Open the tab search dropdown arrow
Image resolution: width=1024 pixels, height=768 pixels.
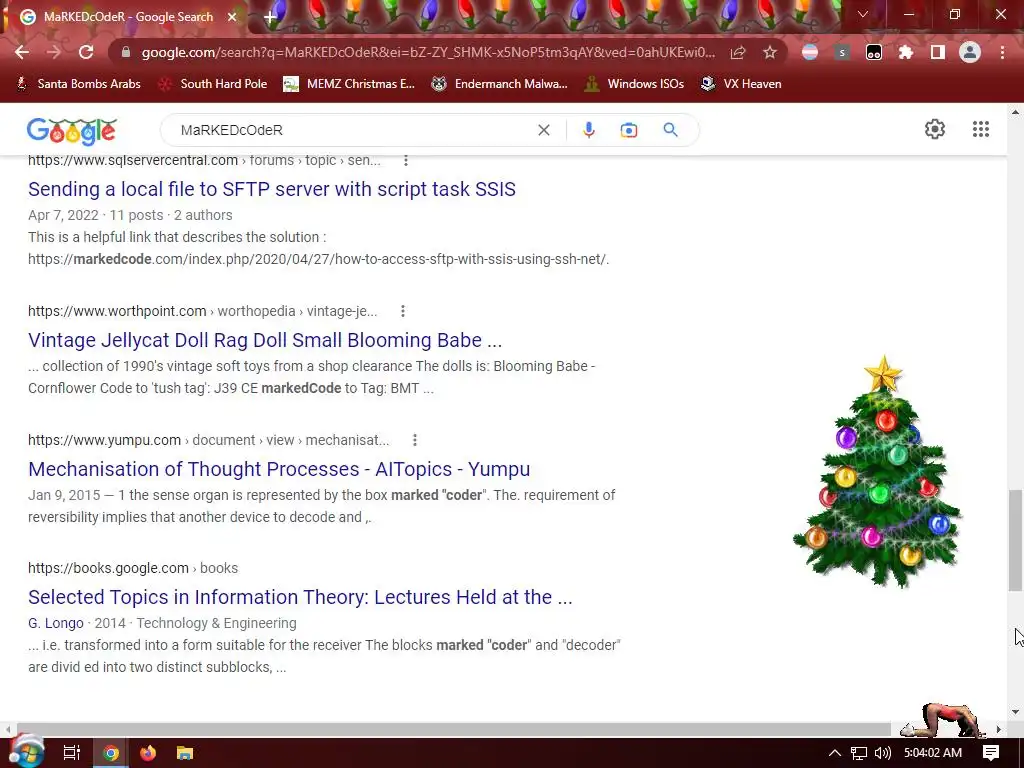coord(863,14)
